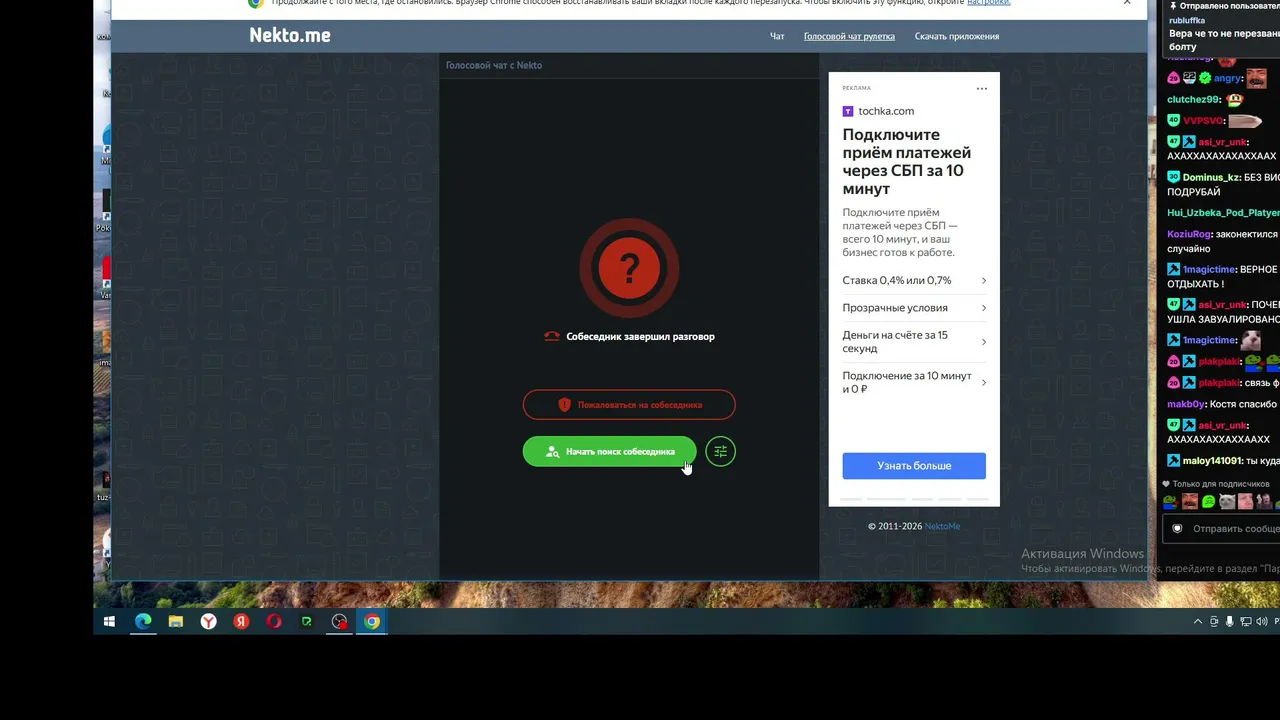
Task: Click the rubluffka pinned message username
Action: [1187, 20]
